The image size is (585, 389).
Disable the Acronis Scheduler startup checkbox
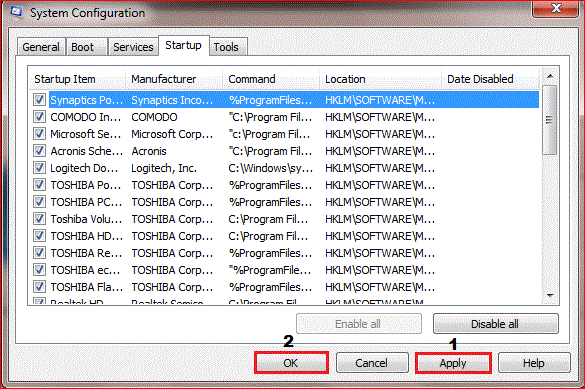click(39, 151)
